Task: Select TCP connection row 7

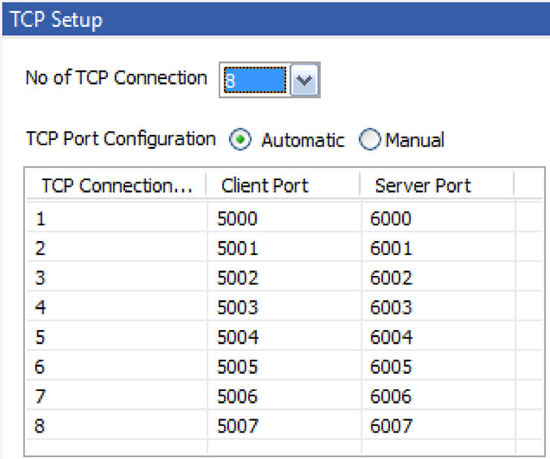Action: (x=284, y=396)
